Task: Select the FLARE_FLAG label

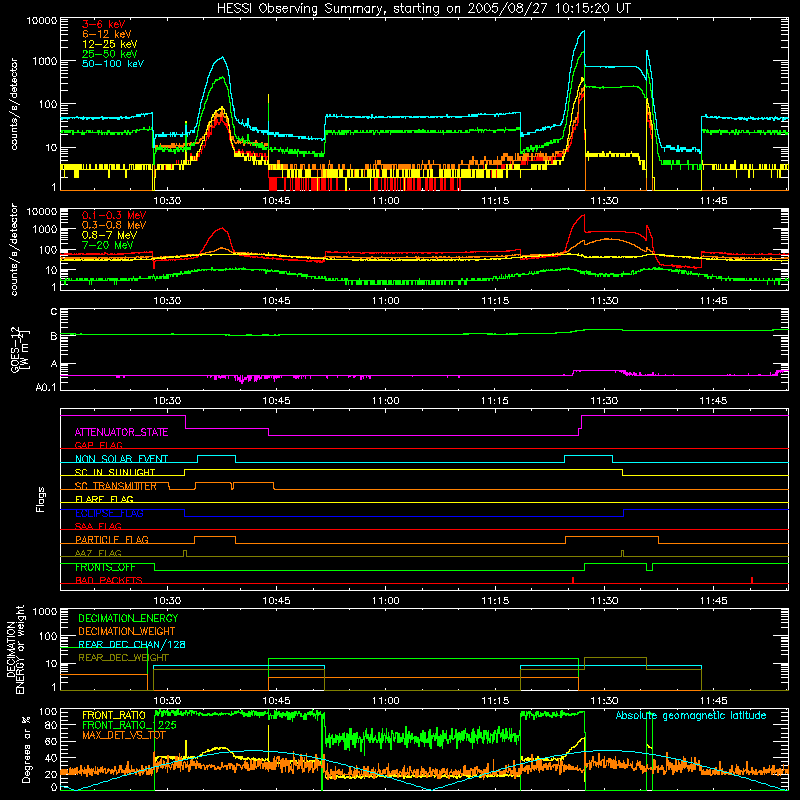Action: pos(104,499)
